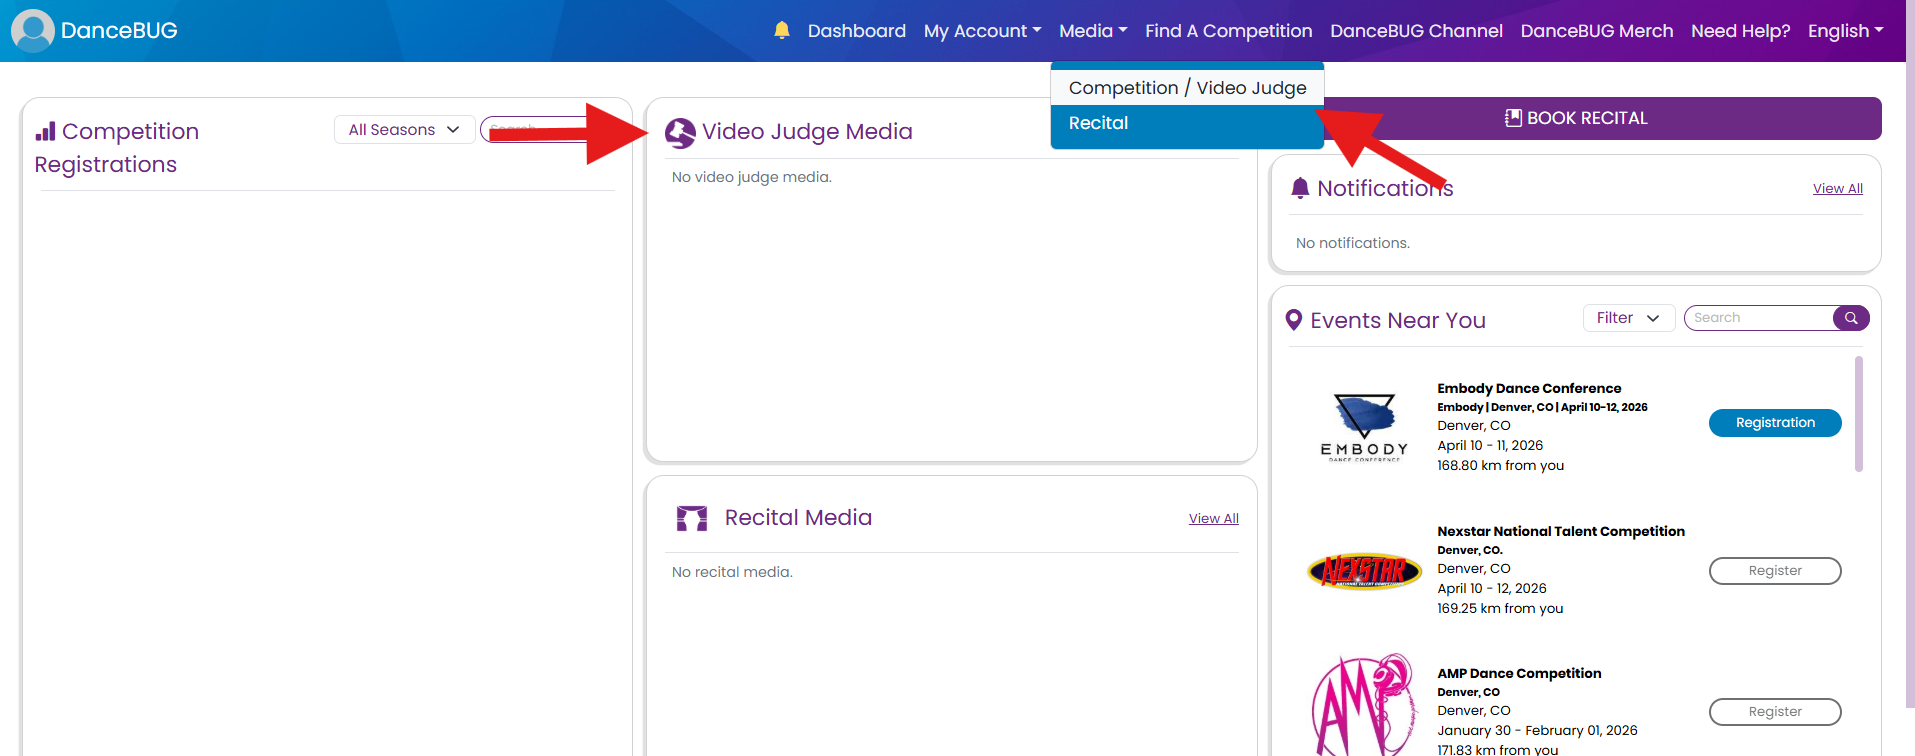The image size is (1915, 756).
Task: Click the Video Judge Media icon
Action: (680, 132)
